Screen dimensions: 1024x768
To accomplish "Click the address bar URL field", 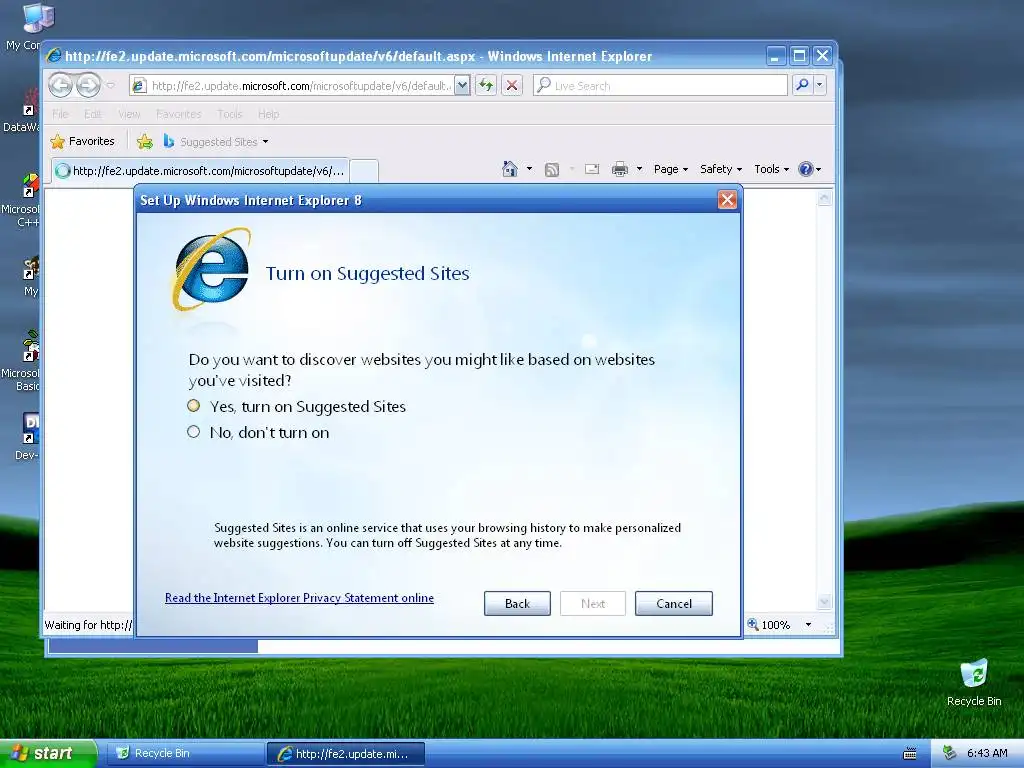I will 300,86.
